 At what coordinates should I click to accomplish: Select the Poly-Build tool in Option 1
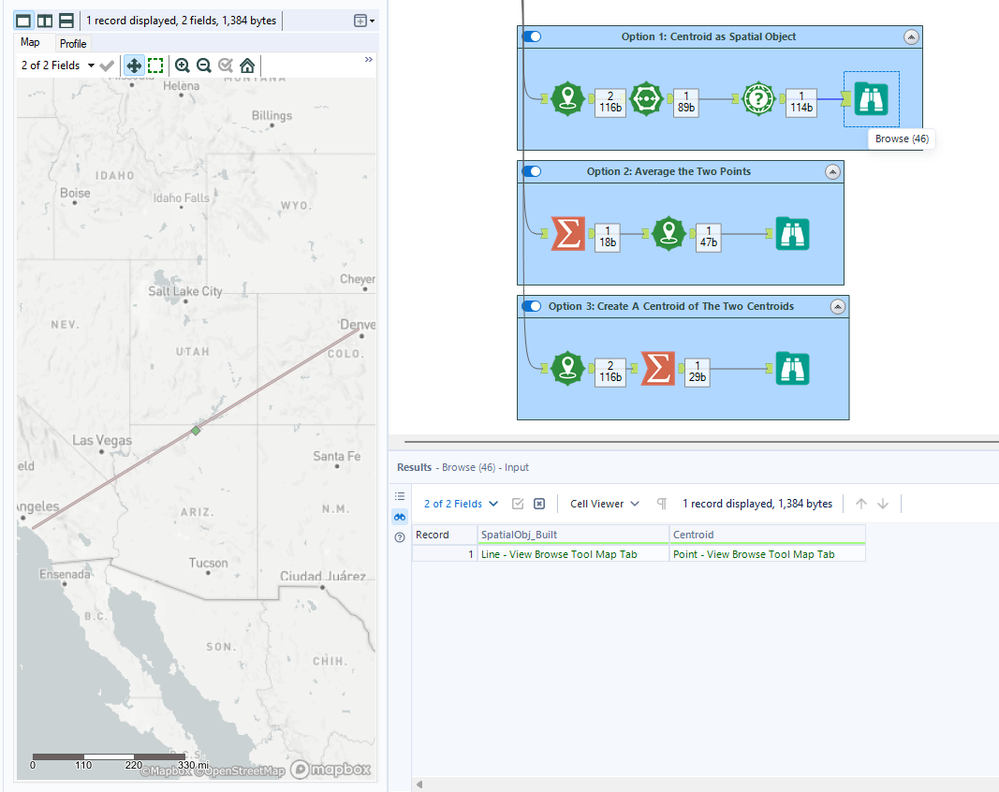[x=647, y=99]
